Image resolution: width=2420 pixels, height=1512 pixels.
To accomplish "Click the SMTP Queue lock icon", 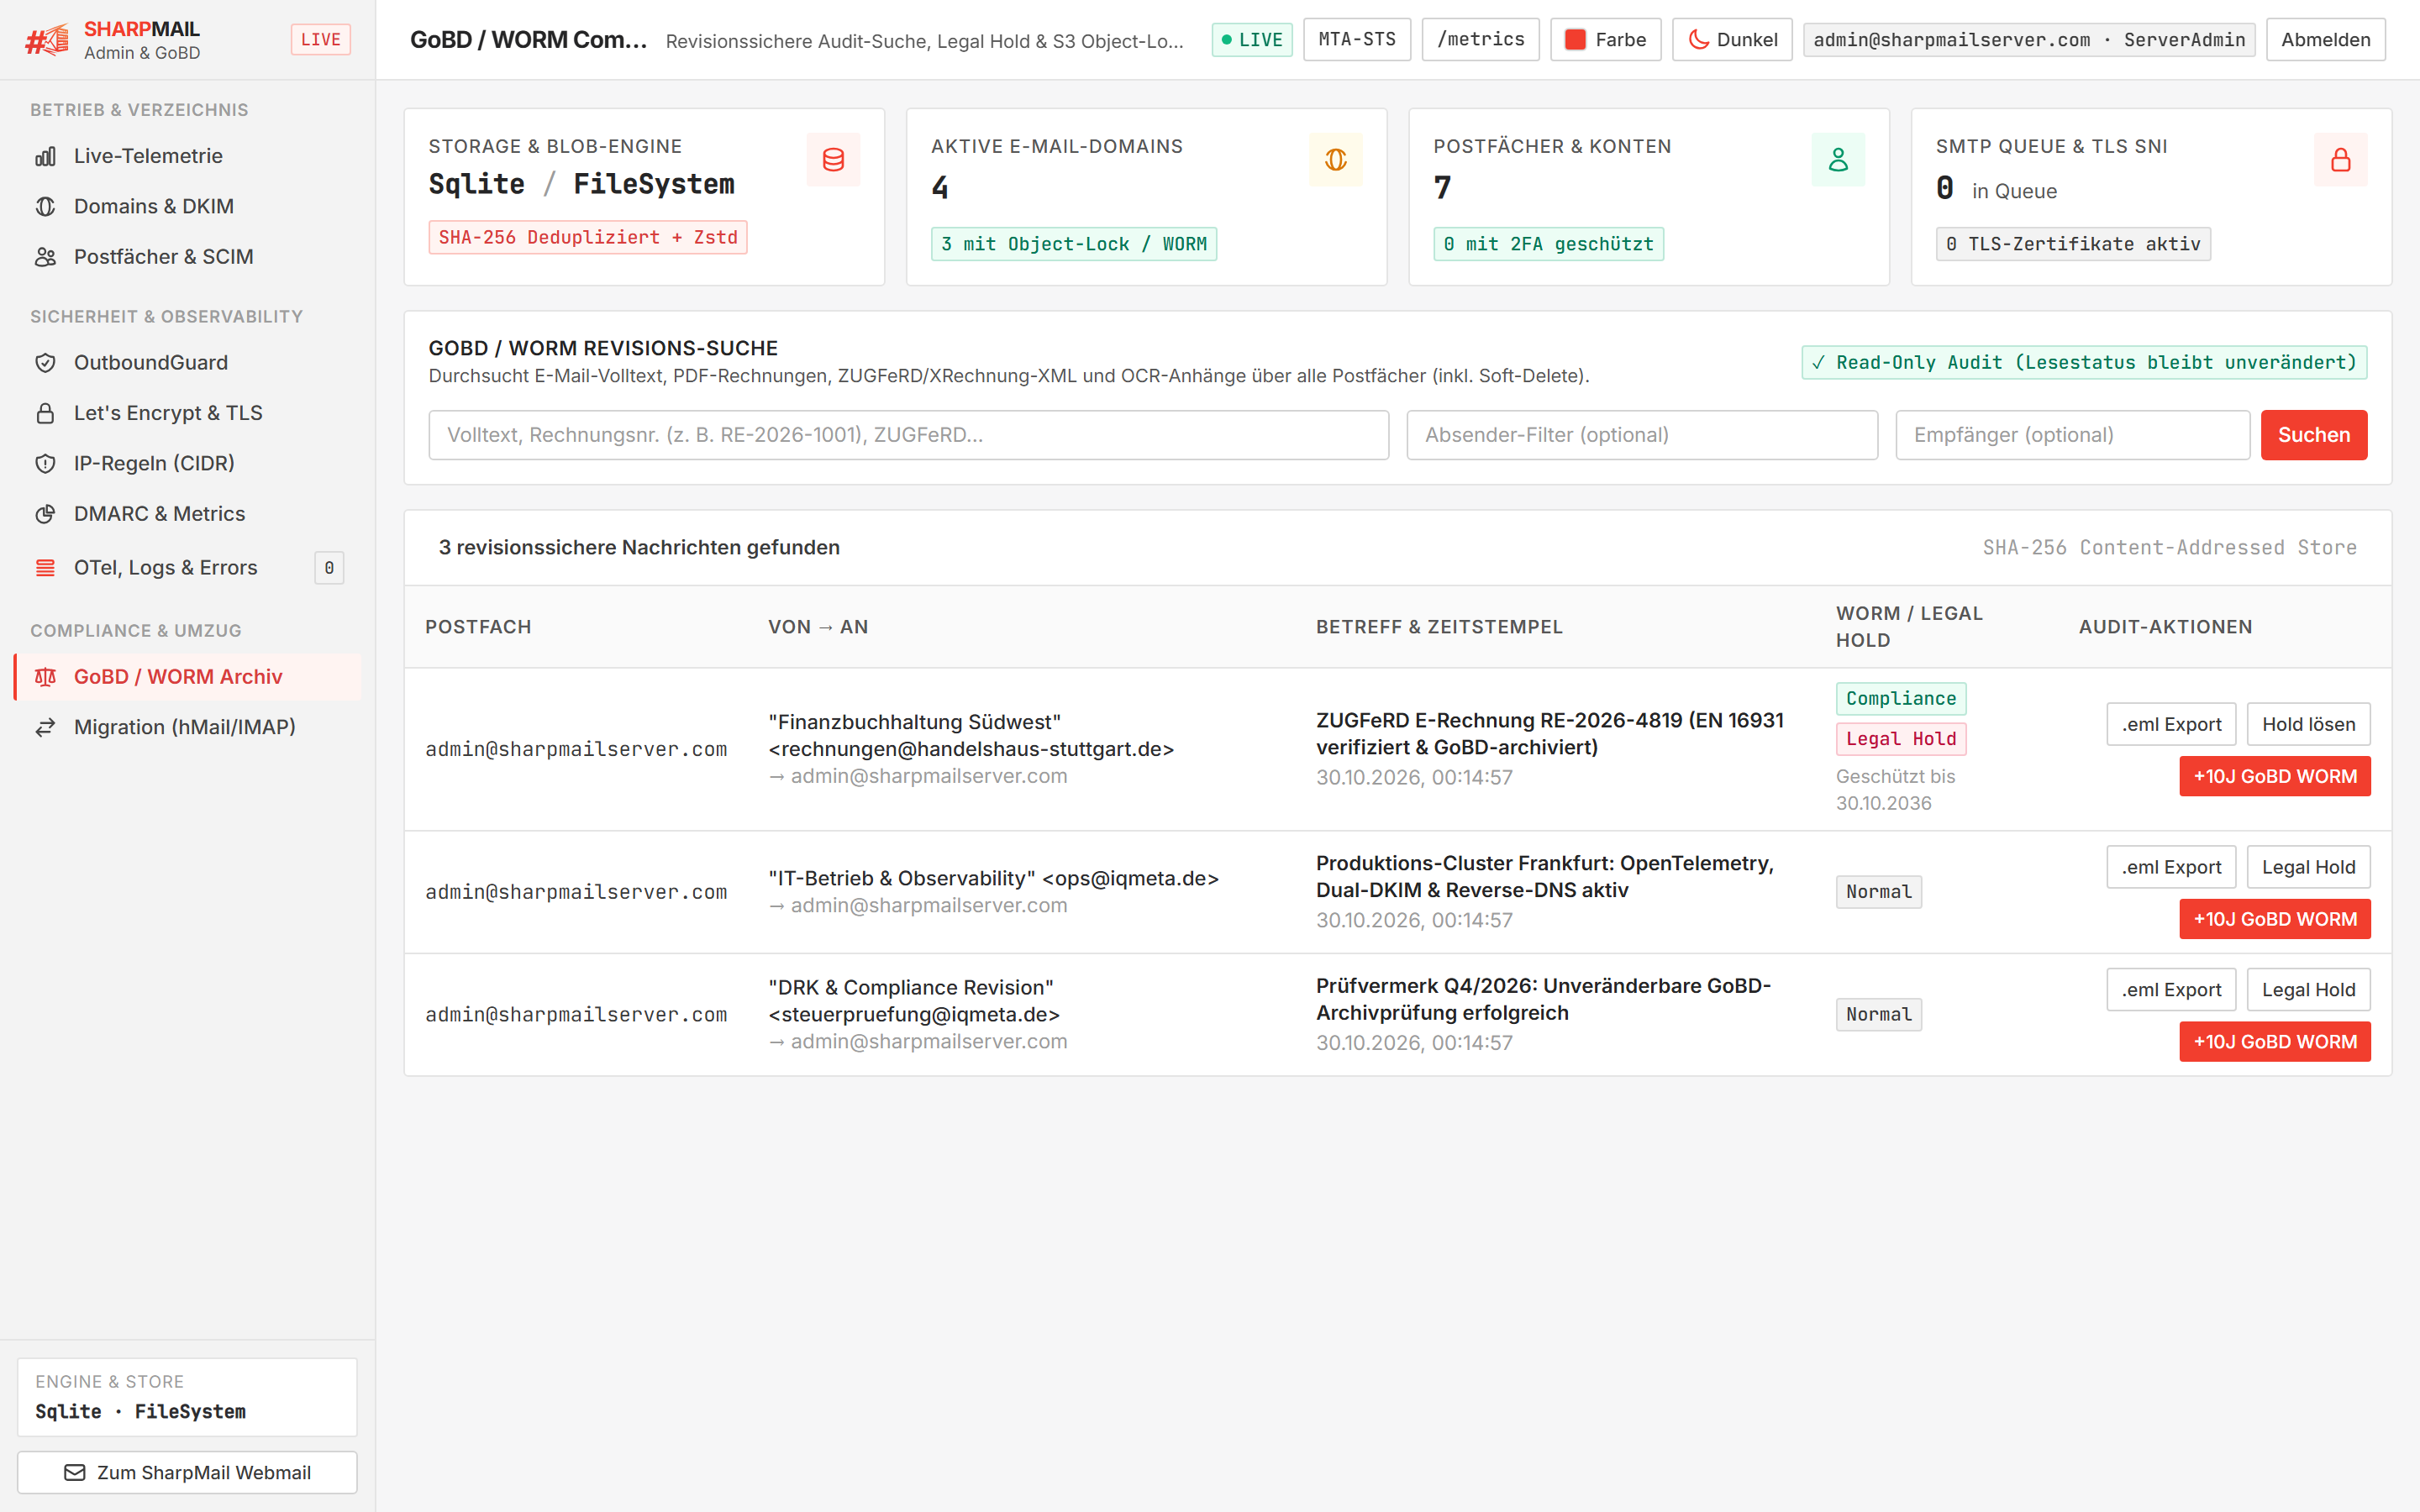I will (x=2341, y=160).
